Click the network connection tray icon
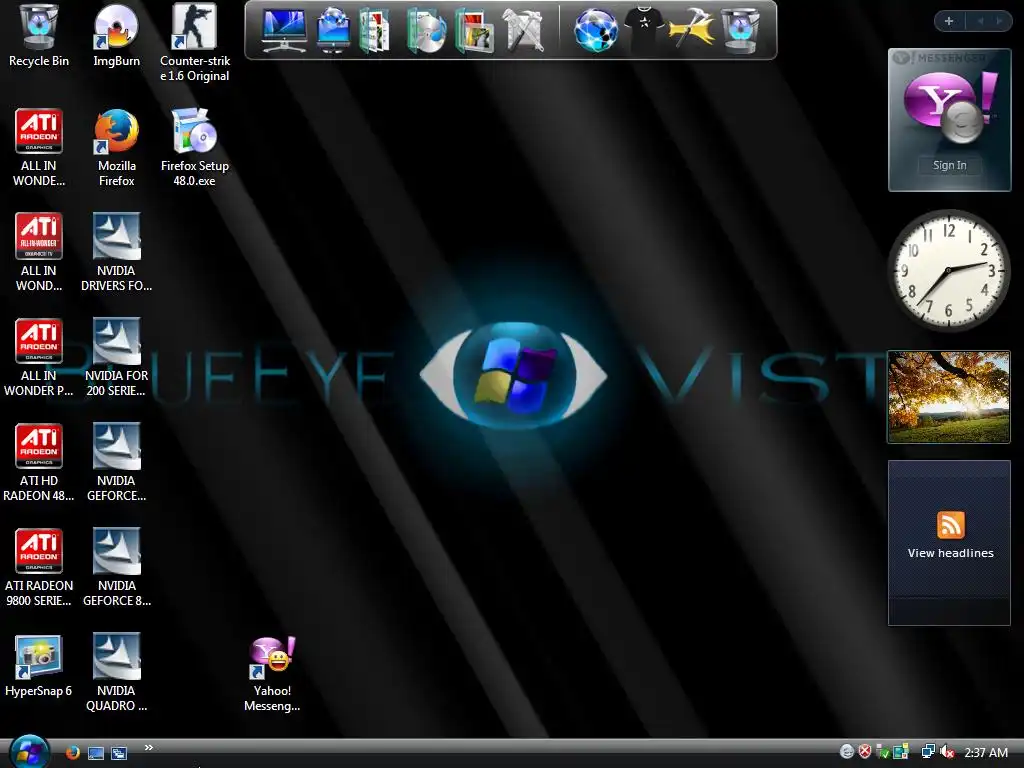 pos(927,752)
